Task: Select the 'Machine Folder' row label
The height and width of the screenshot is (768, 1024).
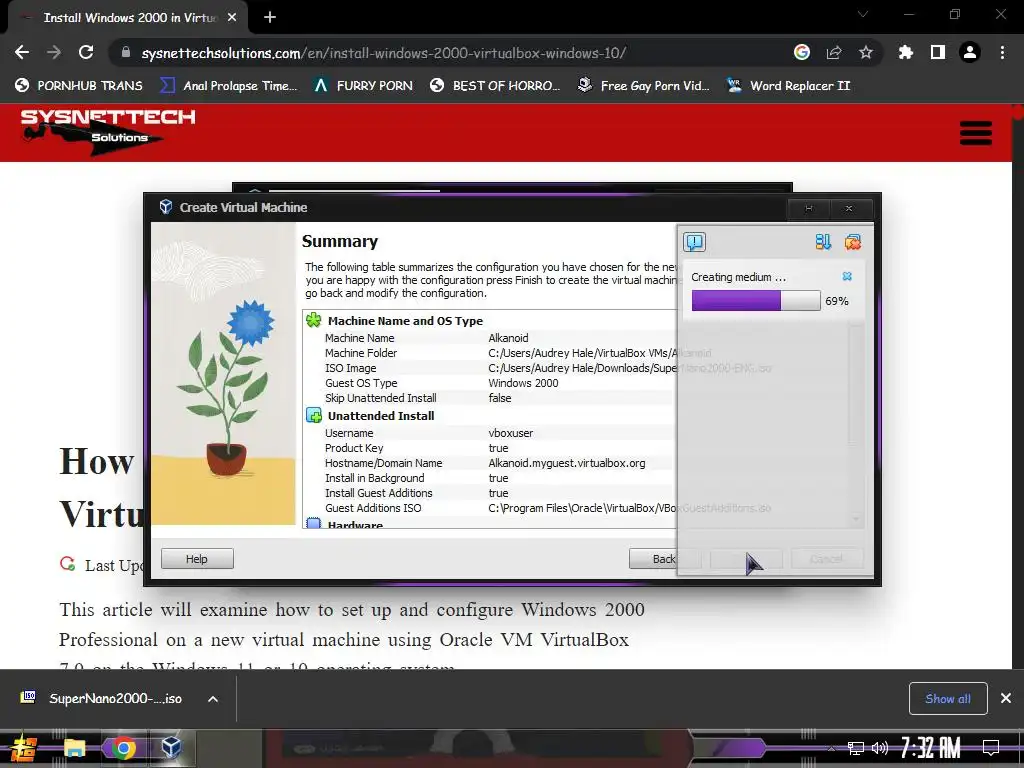Action: 361,353
